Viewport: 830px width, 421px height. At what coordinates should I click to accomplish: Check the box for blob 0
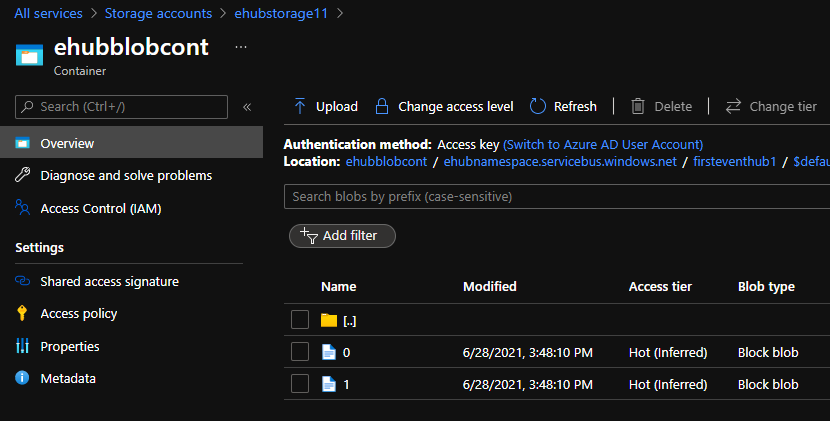click(300, 352)
